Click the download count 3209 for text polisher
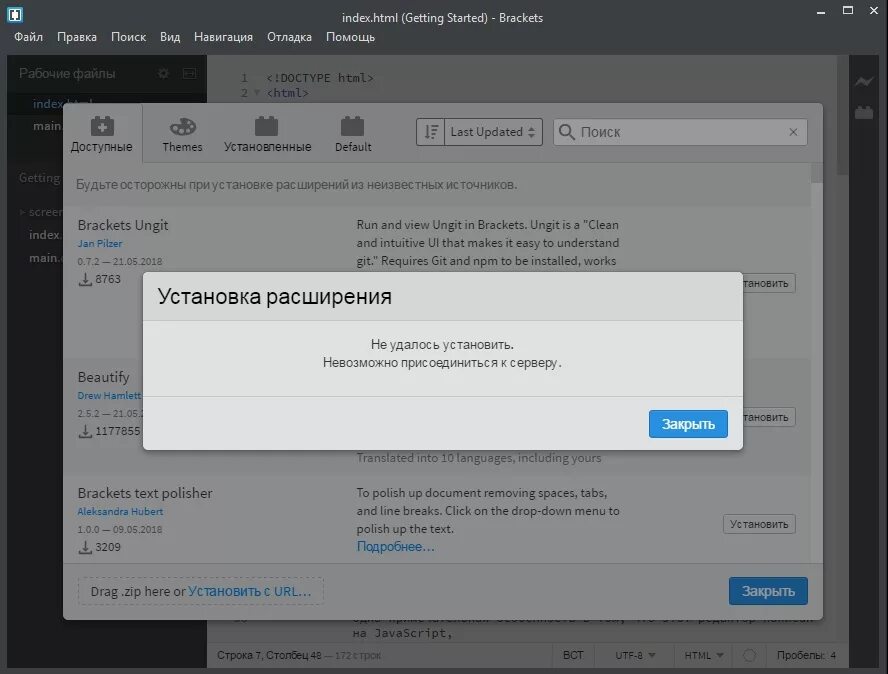This screenshot has height=674, width=888. pos(99,547)
